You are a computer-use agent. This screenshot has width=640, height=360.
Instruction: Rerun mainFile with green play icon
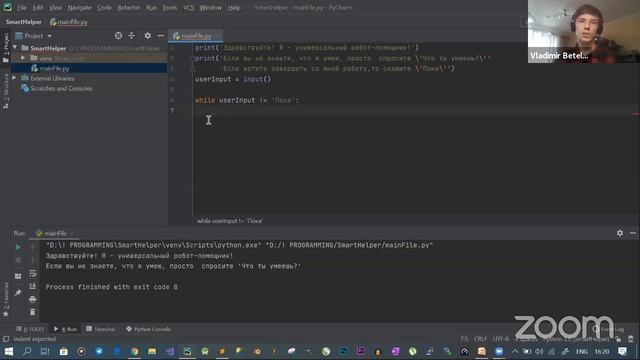(18, 247)
